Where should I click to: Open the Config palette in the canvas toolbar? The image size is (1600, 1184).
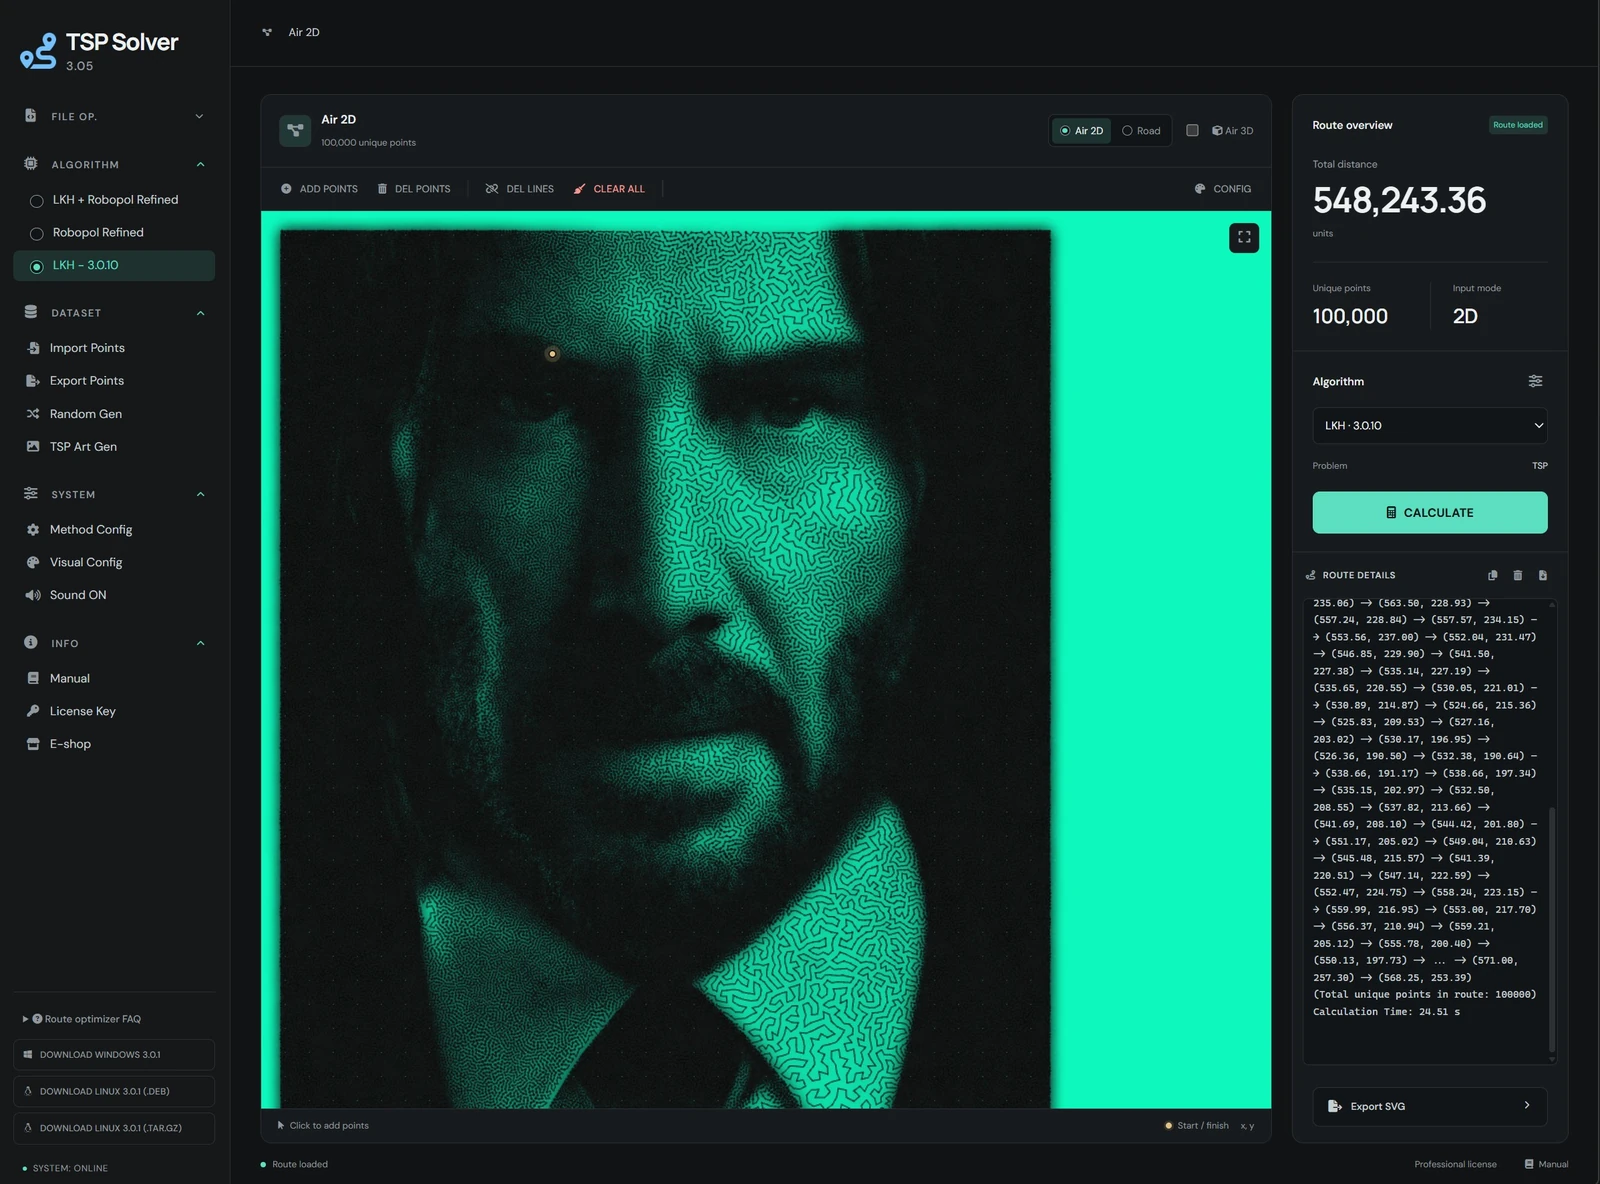coord(1222,189)
